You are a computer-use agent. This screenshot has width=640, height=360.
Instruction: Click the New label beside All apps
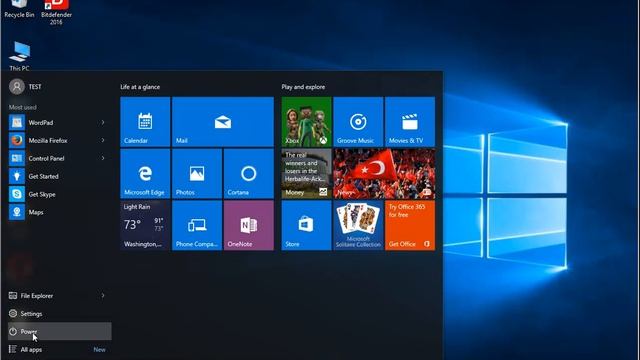(x=99, y=350)
